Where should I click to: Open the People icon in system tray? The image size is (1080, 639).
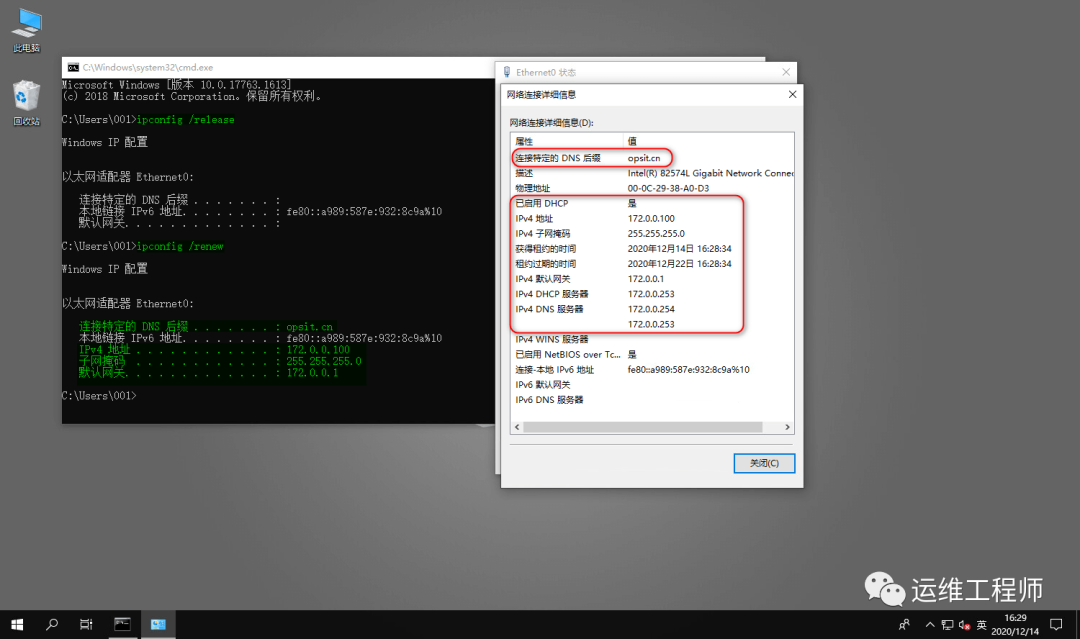904,625
